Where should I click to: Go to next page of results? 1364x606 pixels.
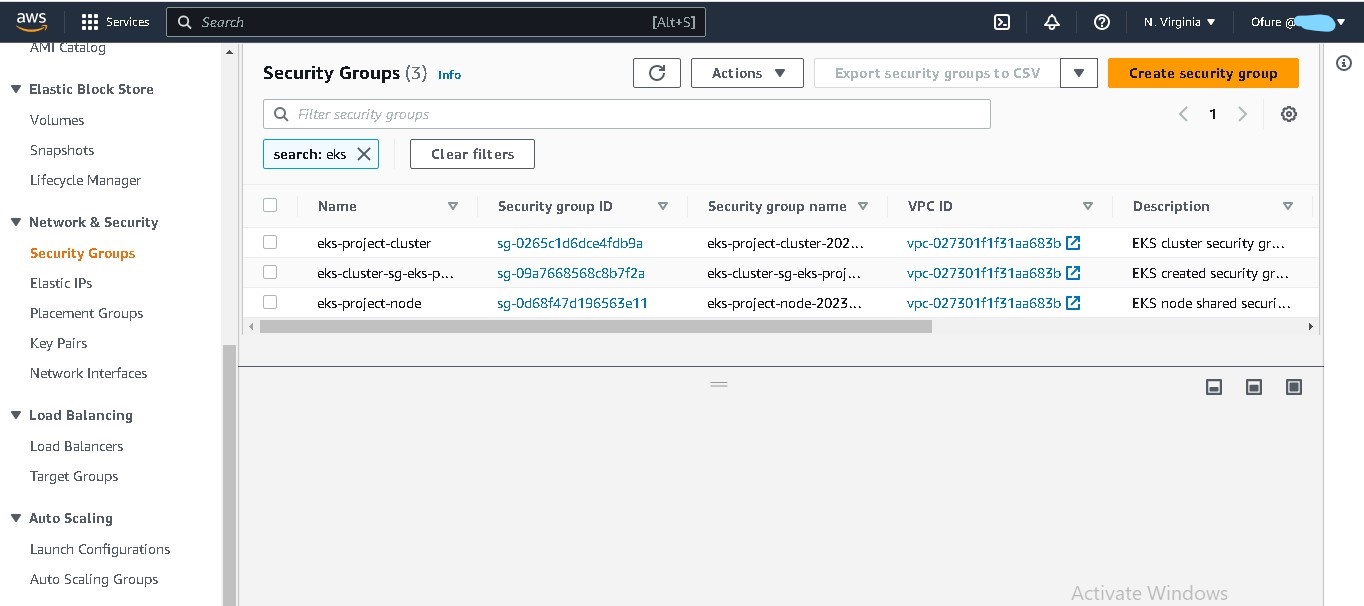pyautogui.click(x=1243, y=114)
